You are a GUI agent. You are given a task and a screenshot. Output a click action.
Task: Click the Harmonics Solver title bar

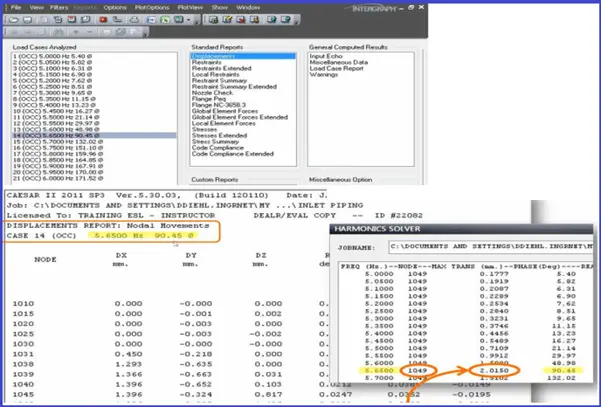click(461, 229)
